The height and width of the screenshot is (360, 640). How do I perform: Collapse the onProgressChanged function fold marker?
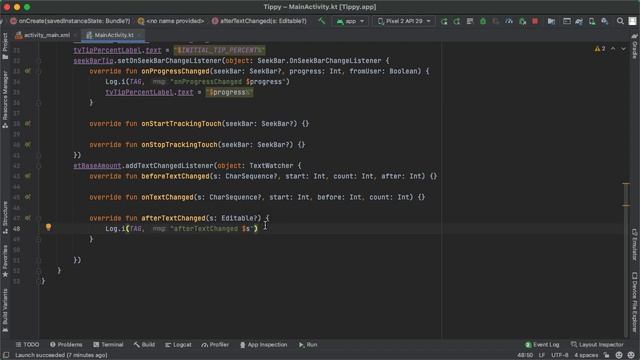pos(38,71)
